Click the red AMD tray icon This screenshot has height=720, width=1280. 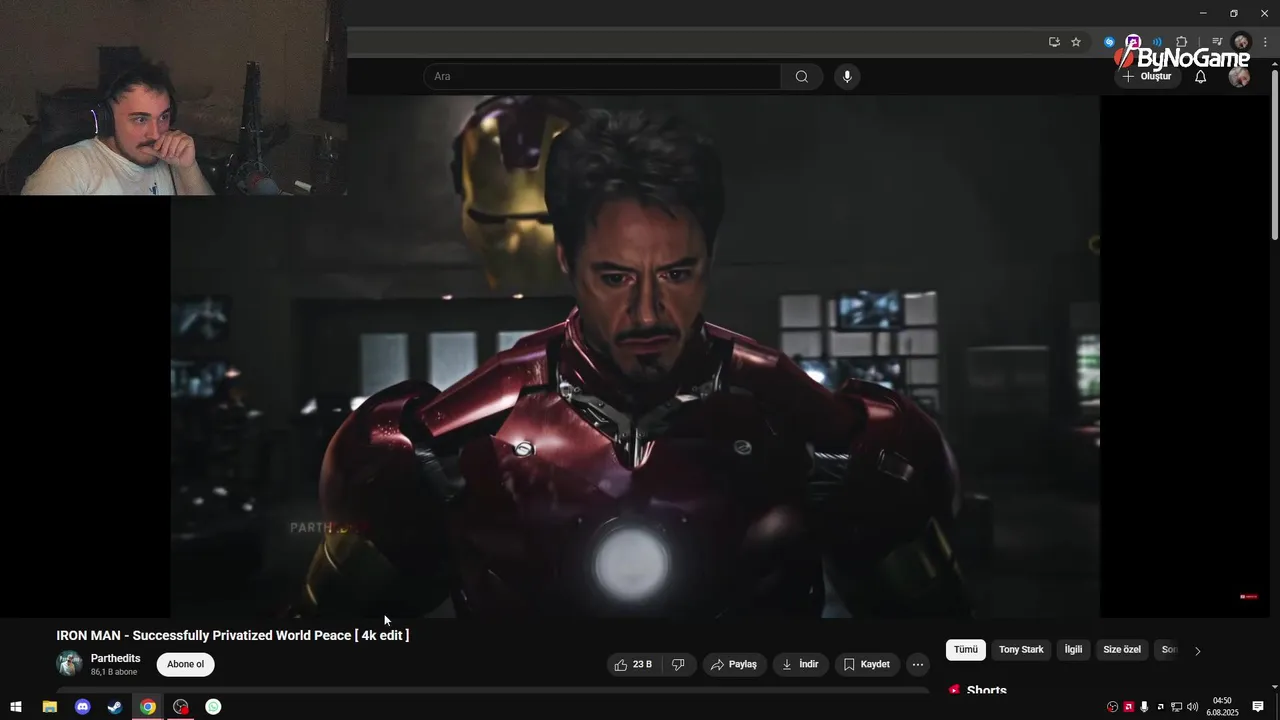click(x=1129, y=707)
